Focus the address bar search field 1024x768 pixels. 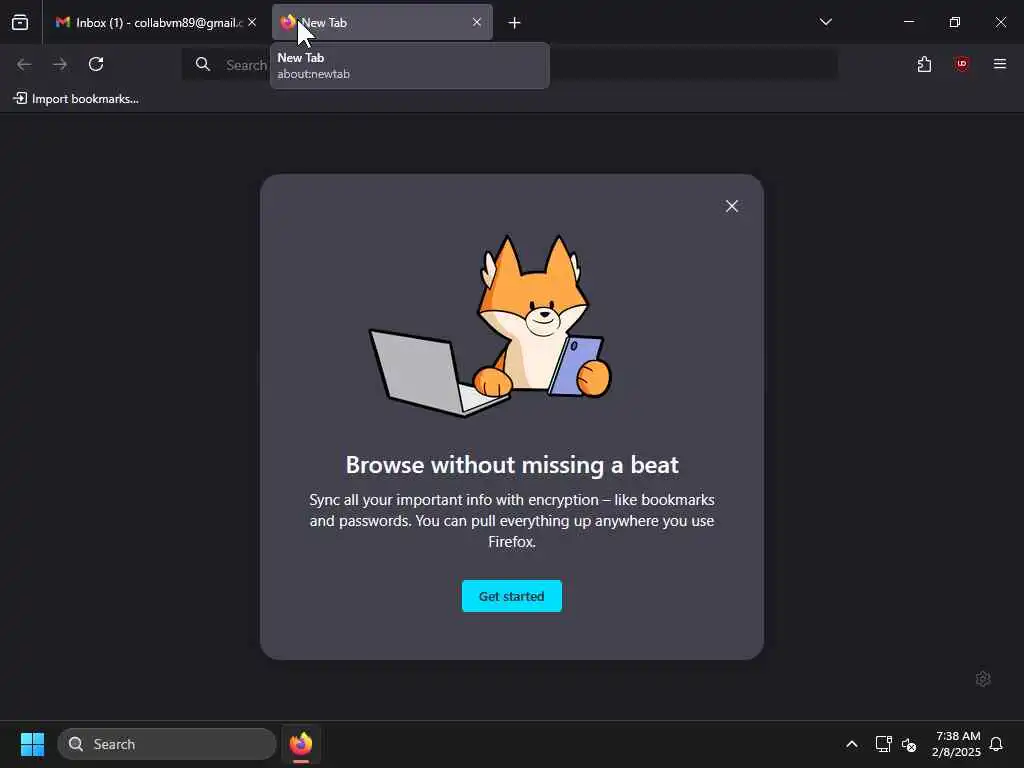click(509, 64)
